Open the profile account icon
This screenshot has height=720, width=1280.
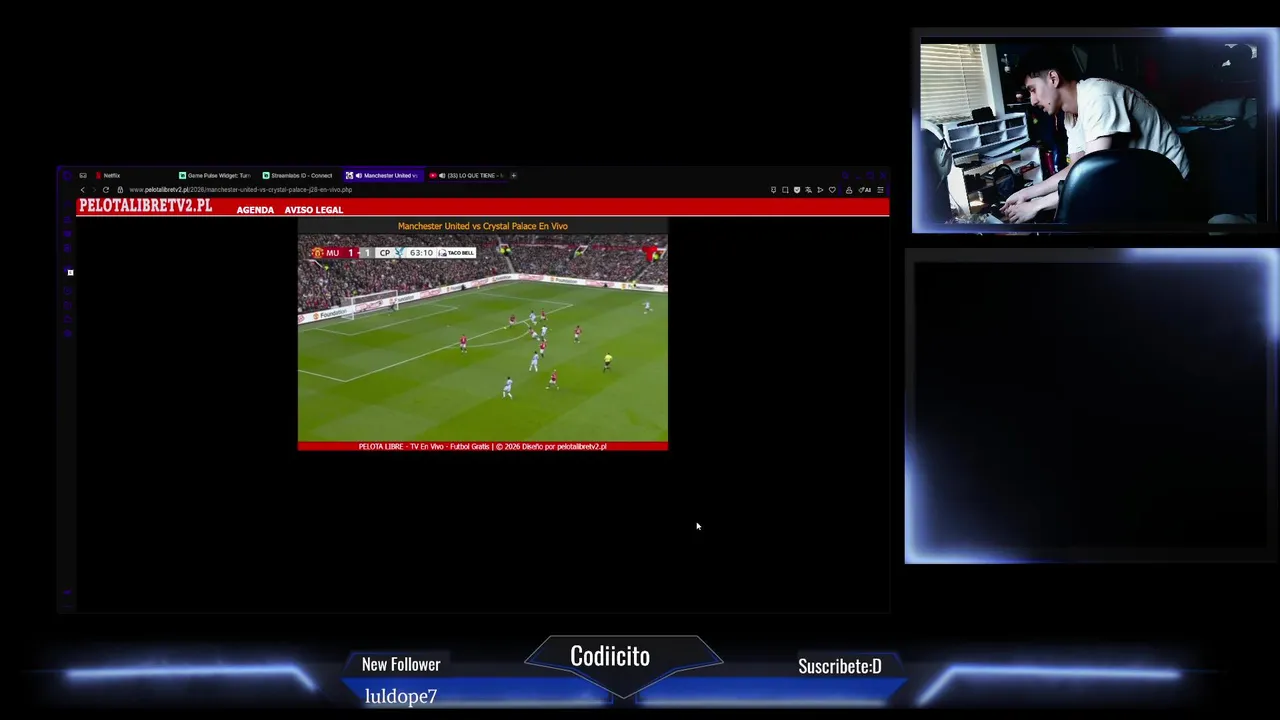click(x=849, y=190)
